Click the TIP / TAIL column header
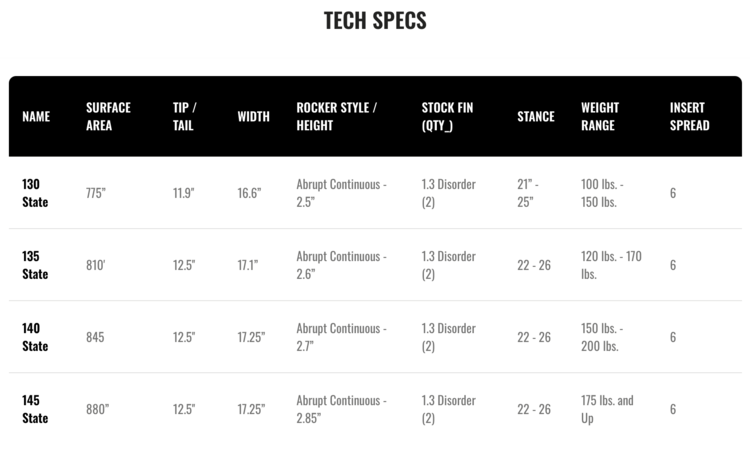Screen dimensions: 750x451 183,116
